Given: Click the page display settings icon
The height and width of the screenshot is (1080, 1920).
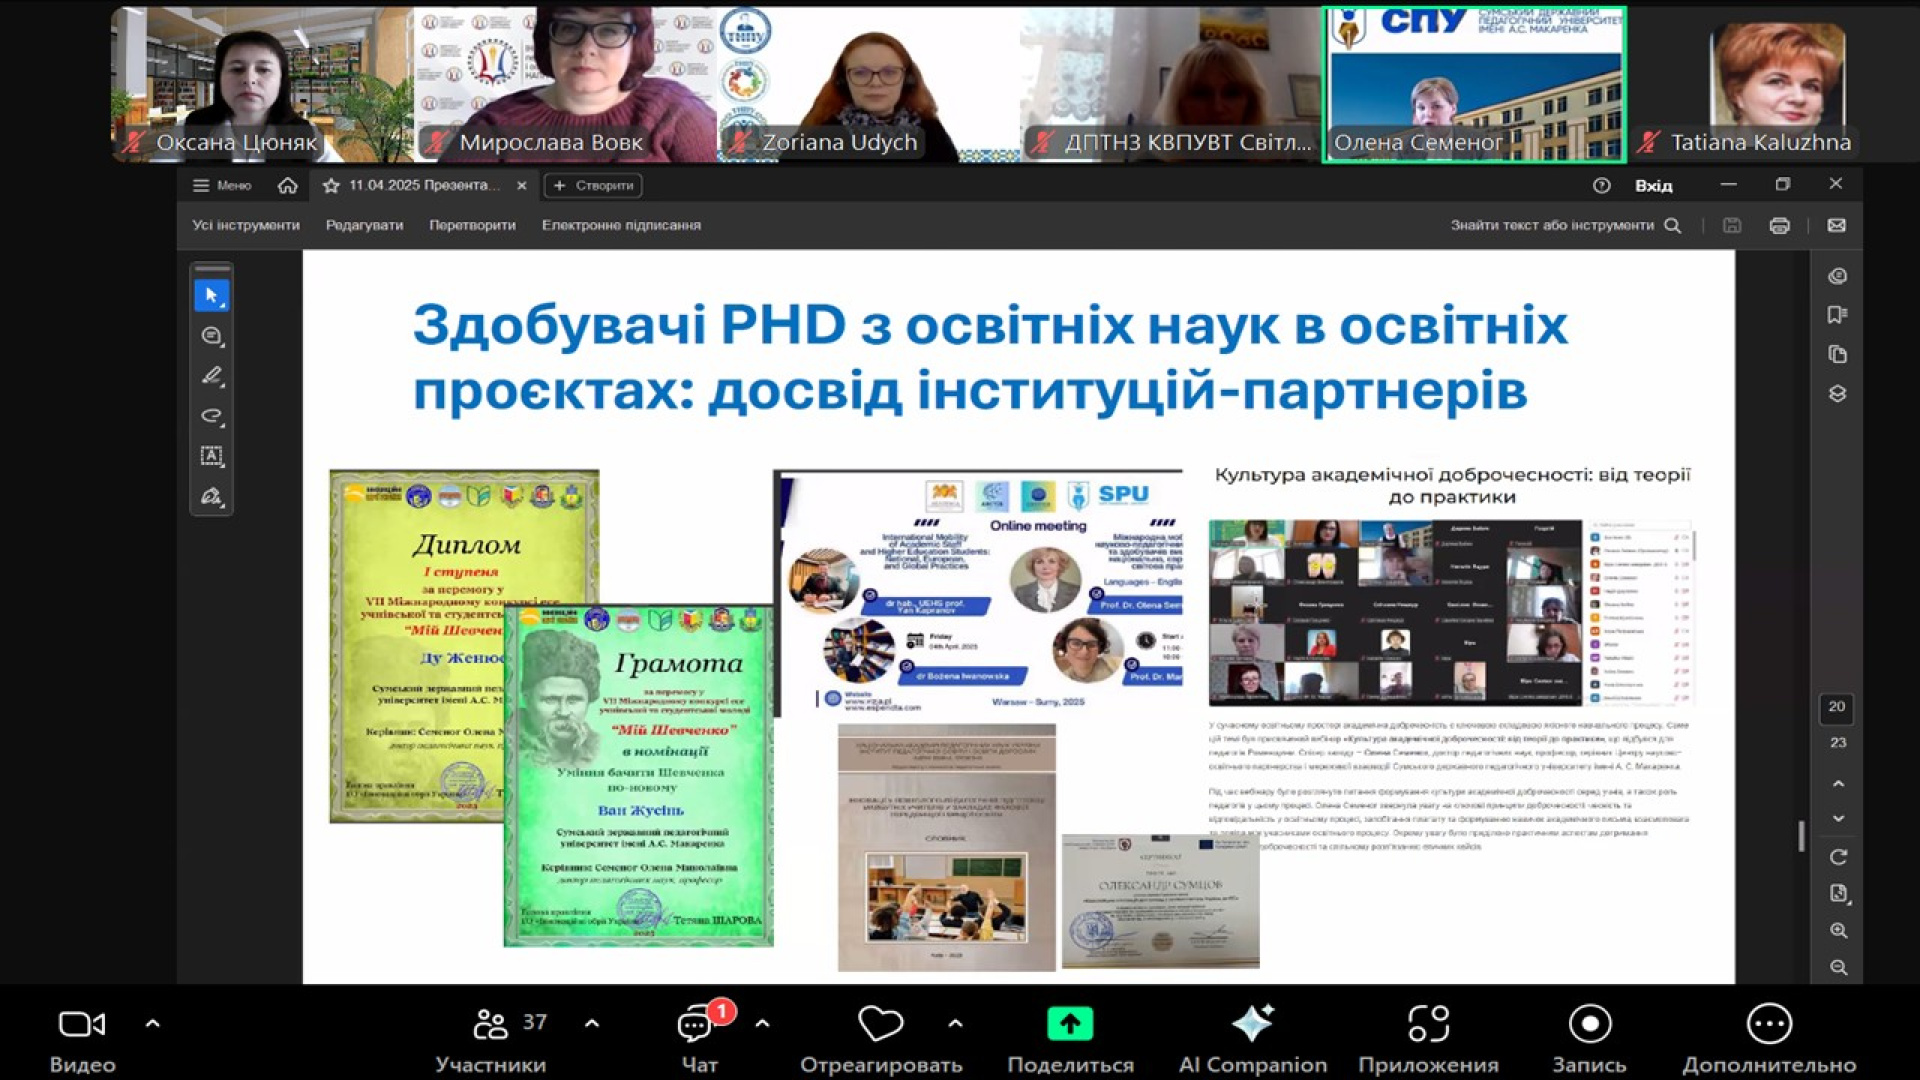Looking at the screenshot, I should pyautogui.click(x=1838, y=893).
